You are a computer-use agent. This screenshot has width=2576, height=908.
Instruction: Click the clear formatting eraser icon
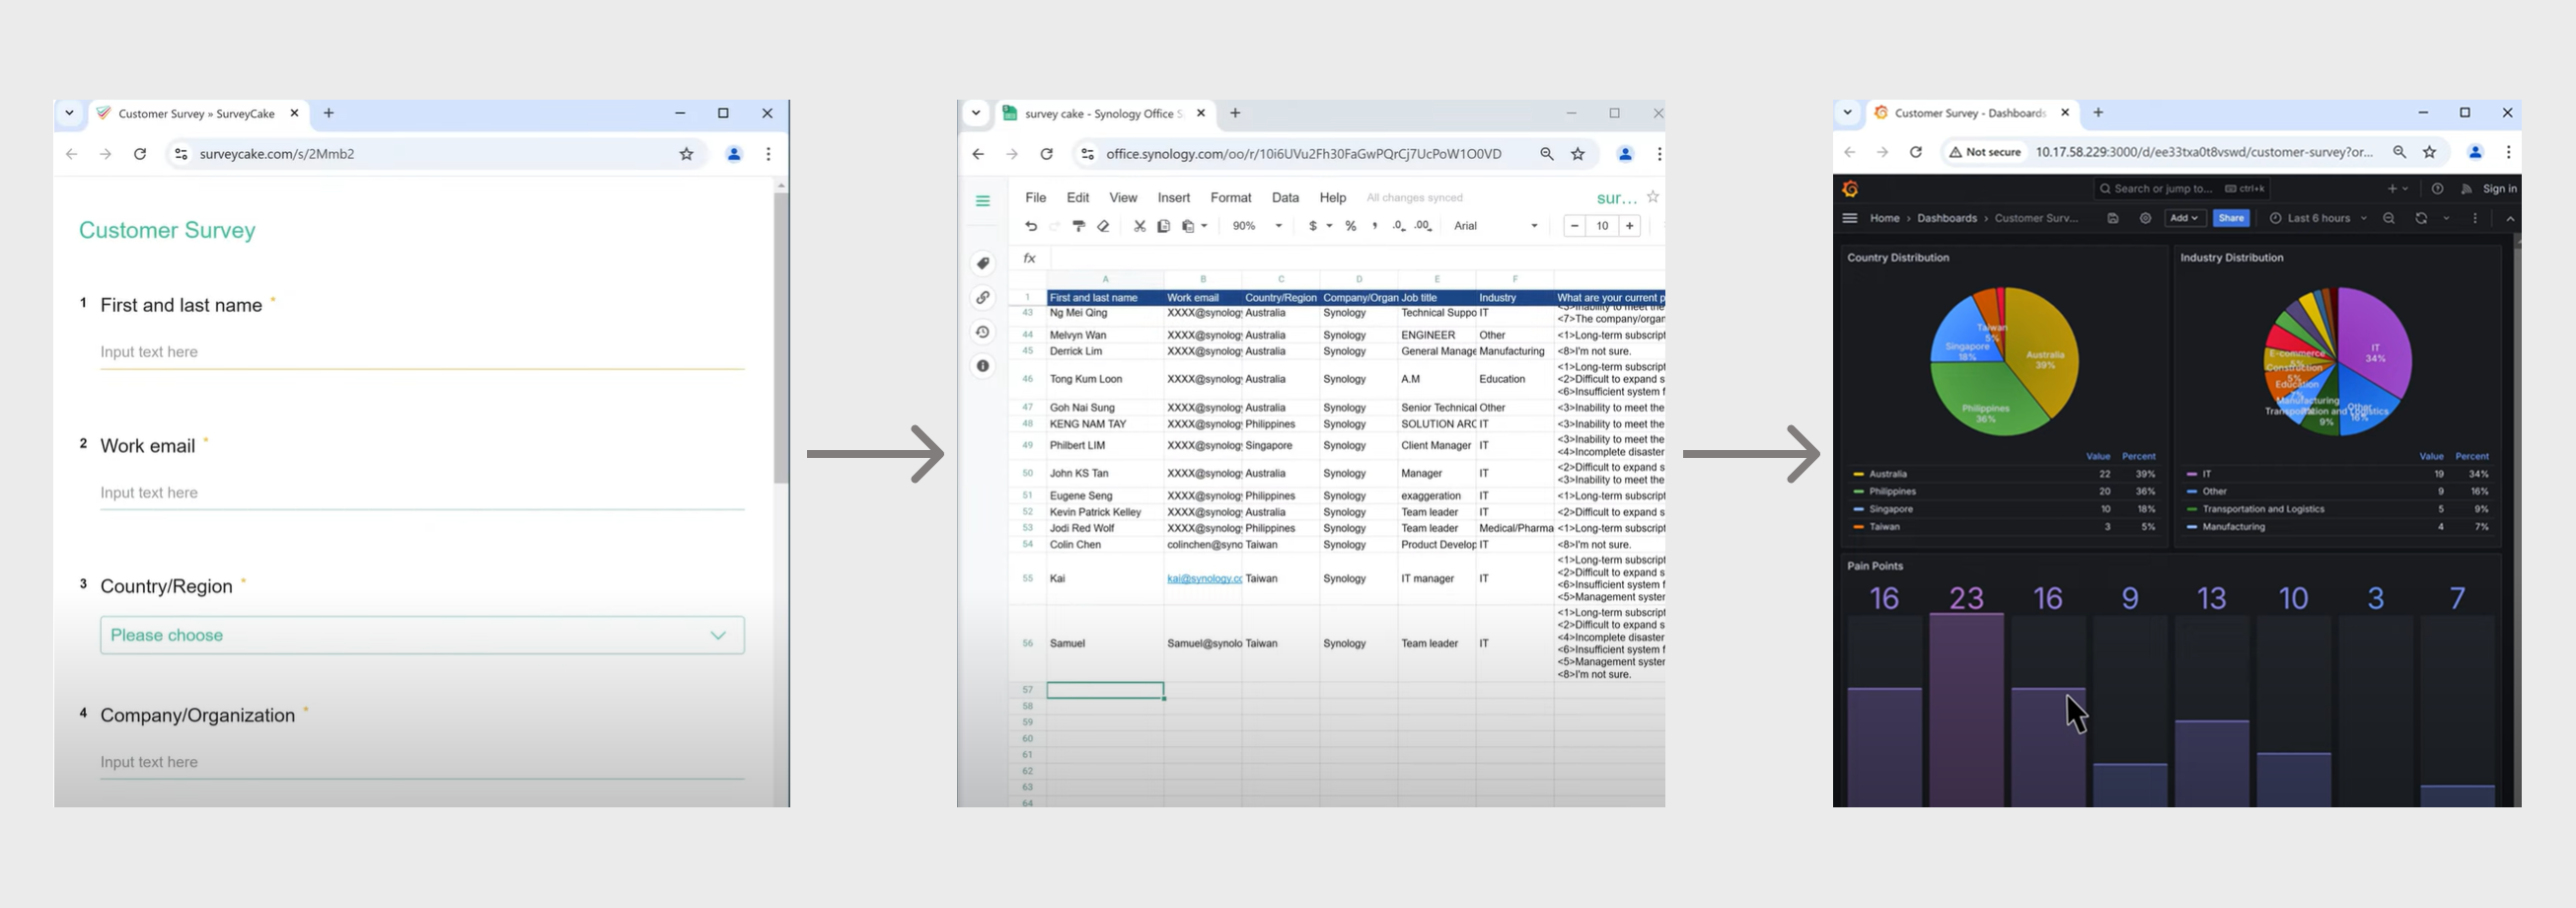tap(1104, 226)
